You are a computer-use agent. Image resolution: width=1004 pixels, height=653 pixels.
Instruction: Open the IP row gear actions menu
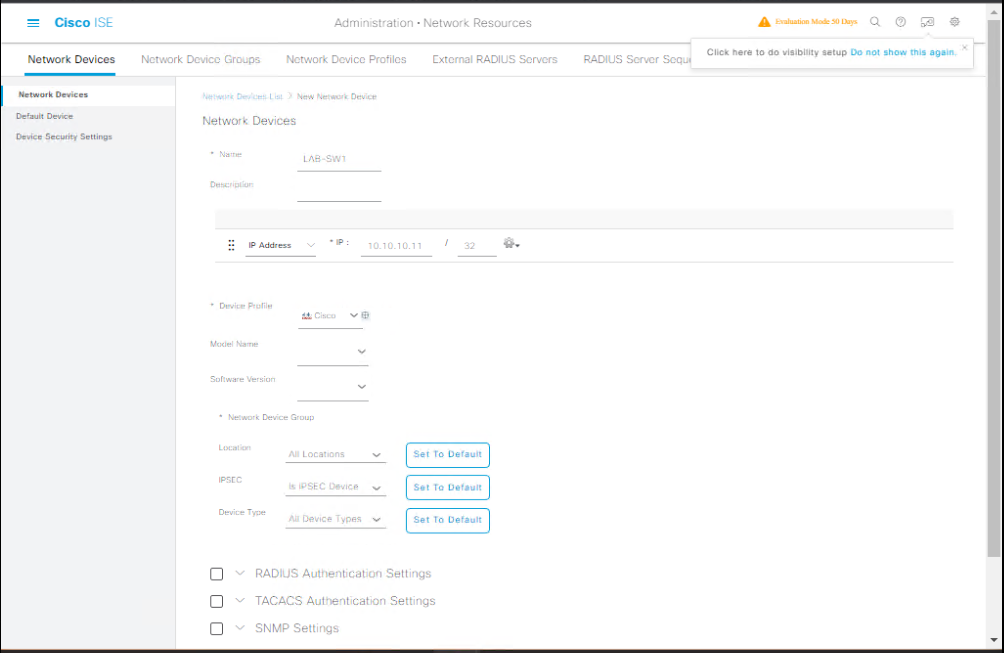(x=511, y=243)
